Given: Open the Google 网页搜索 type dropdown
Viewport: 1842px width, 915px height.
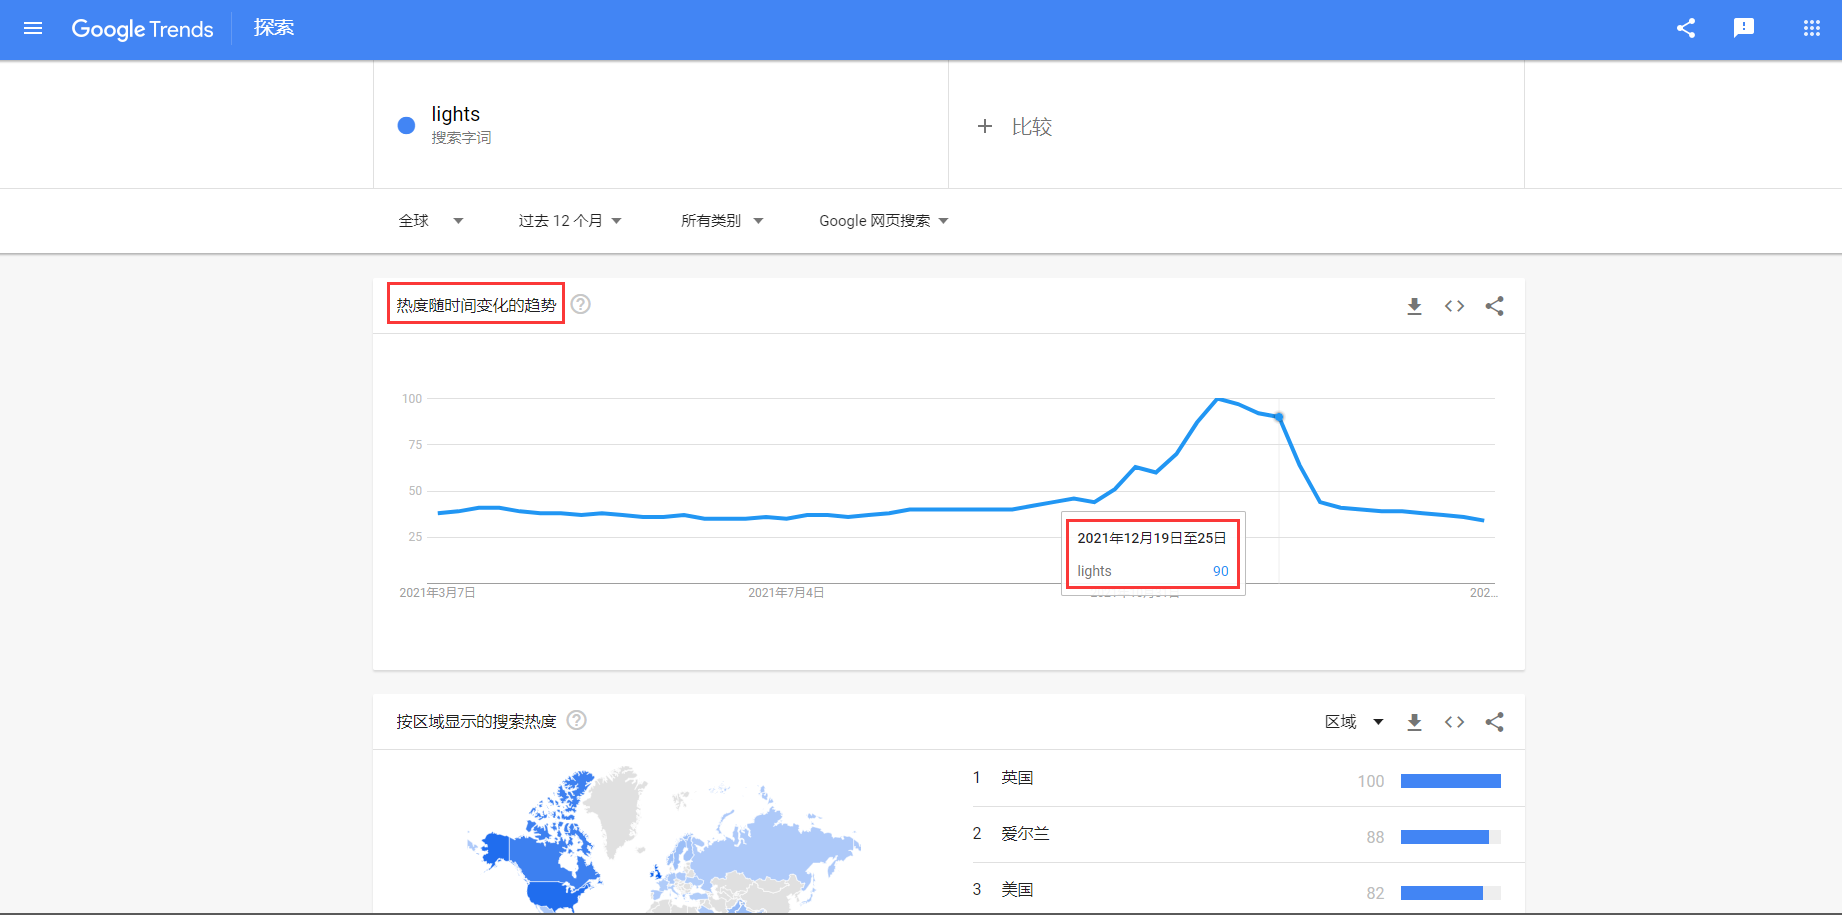Looking at the screenshot, I should click(x=883, y=221).
